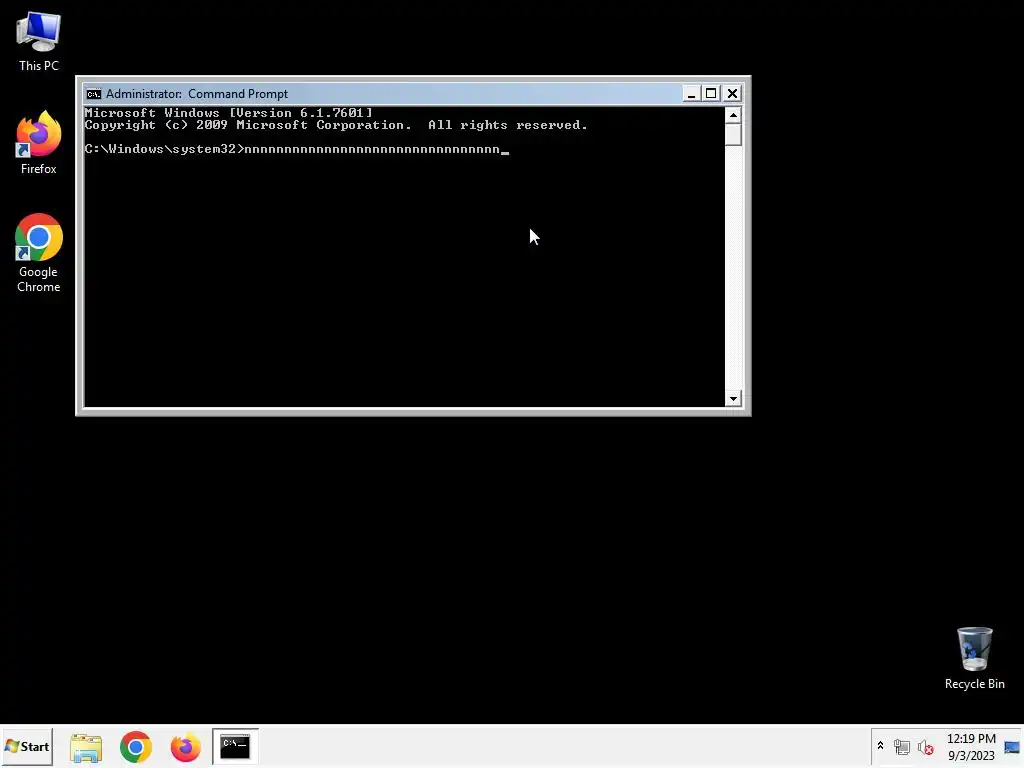Open the This PC desktop icon
The height and width of the screenshot is (768, 1024).
point(39,40)
